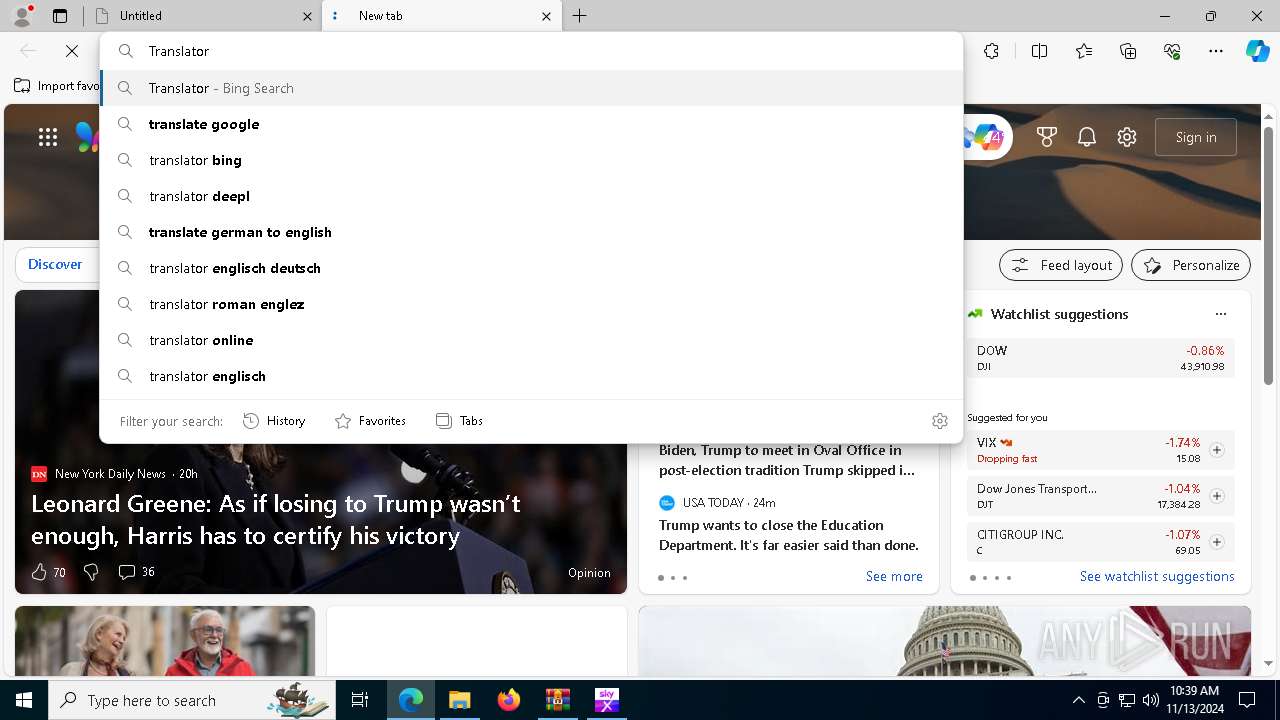The image size is (1280, 720).
Task: Open Task View in taskbar
Action: pos(360,700)
